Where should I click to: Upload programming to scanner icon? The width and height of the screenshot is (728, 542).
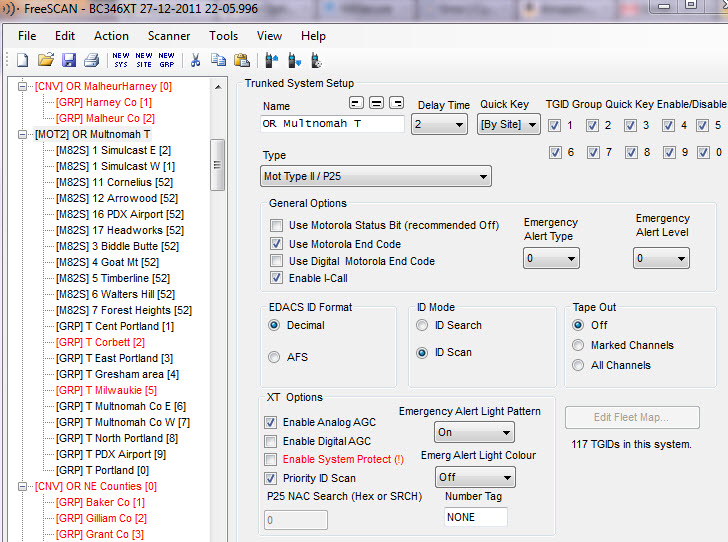271,60
